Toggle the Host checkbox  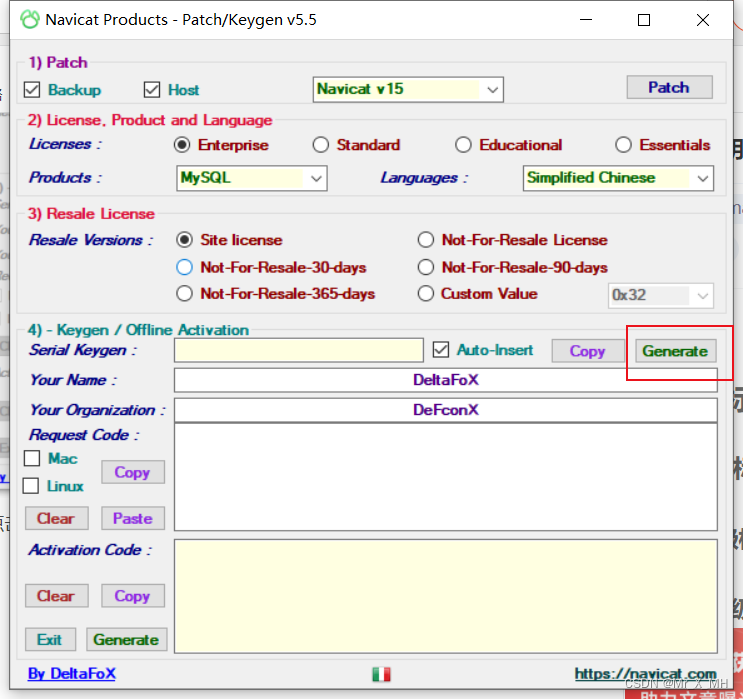click(x=152, y=90)
